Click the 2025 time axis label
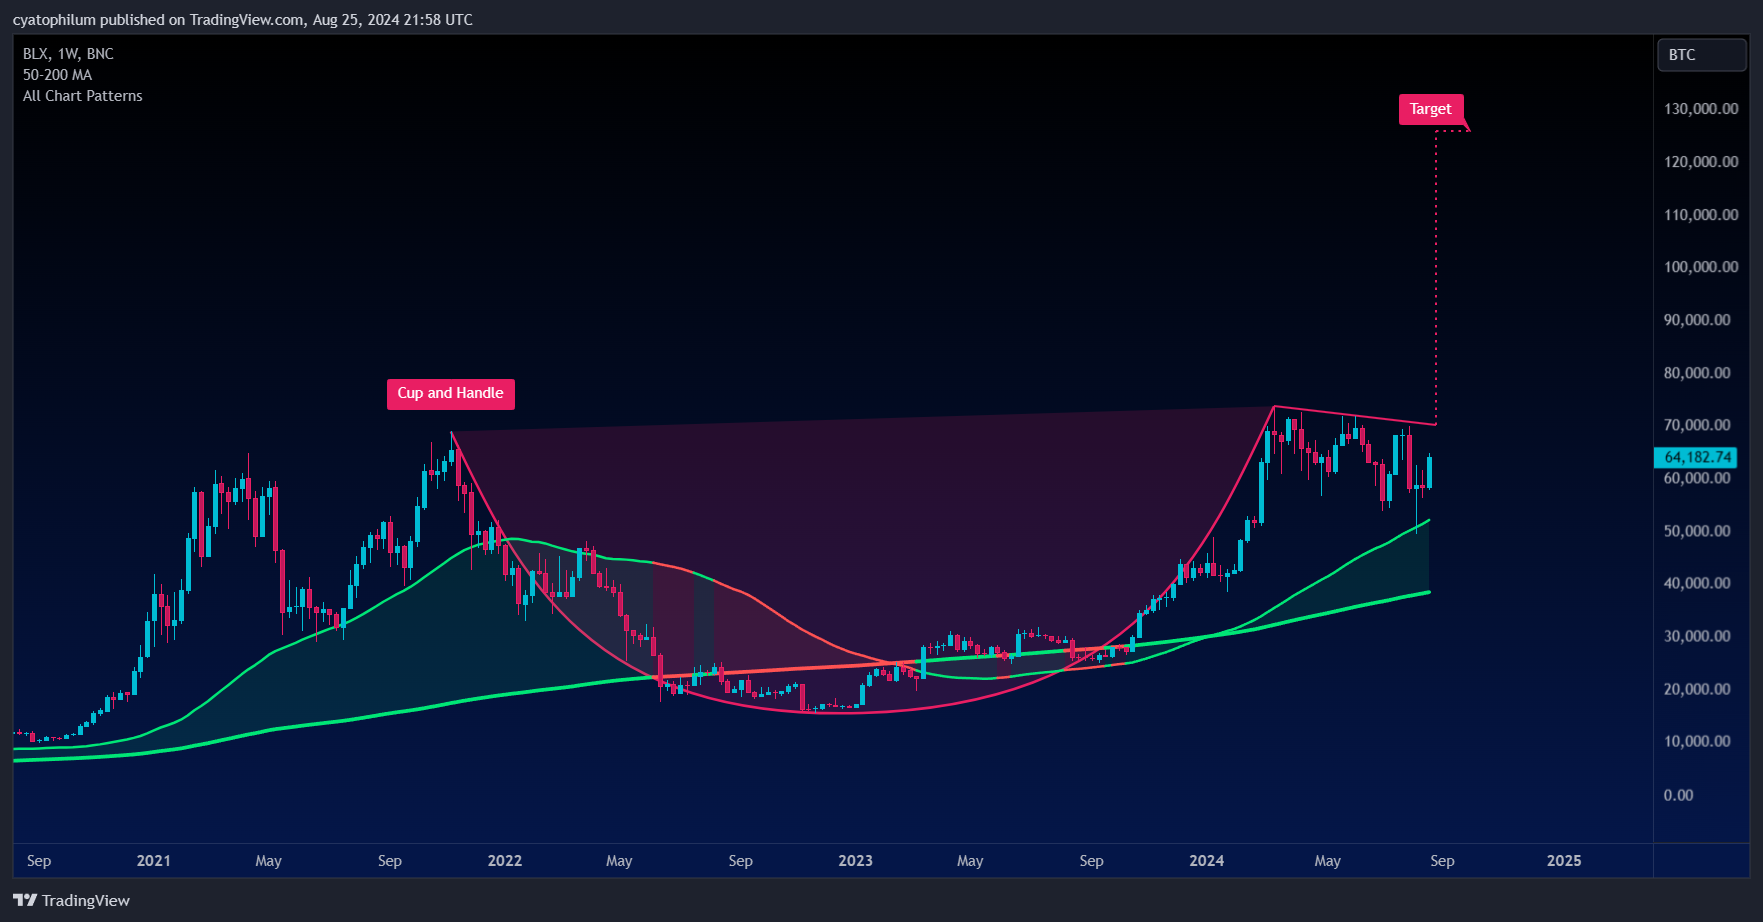 coord(1564,861)
